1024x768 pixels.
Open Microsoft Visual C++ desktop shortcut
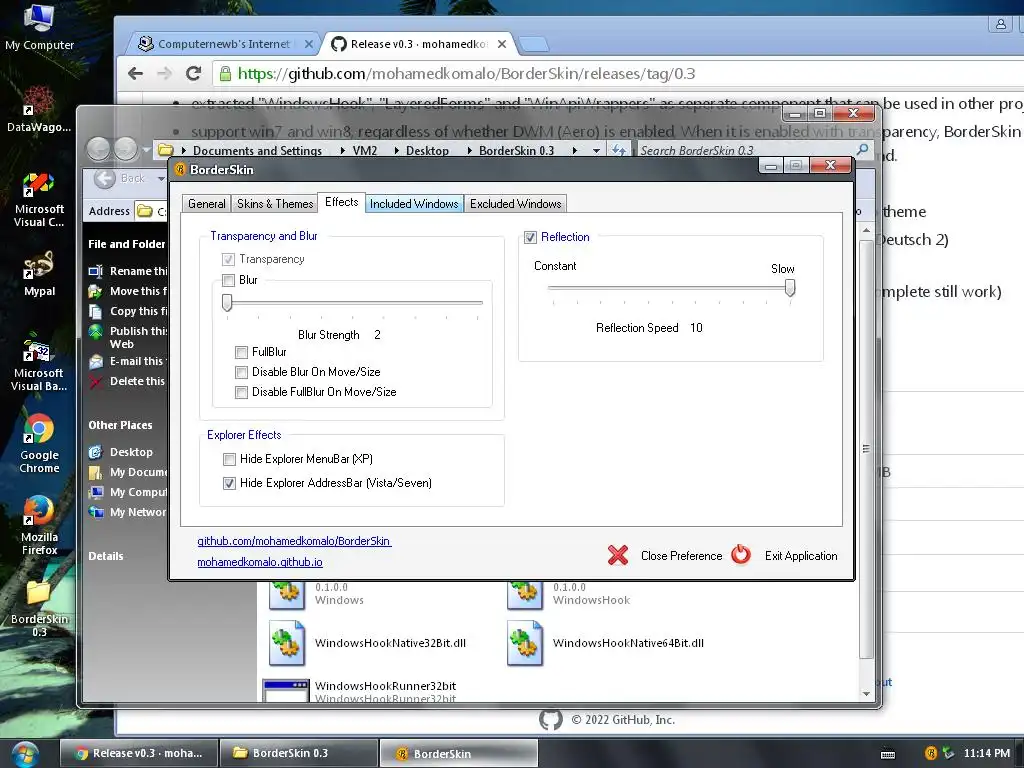(x=39, y=200)
